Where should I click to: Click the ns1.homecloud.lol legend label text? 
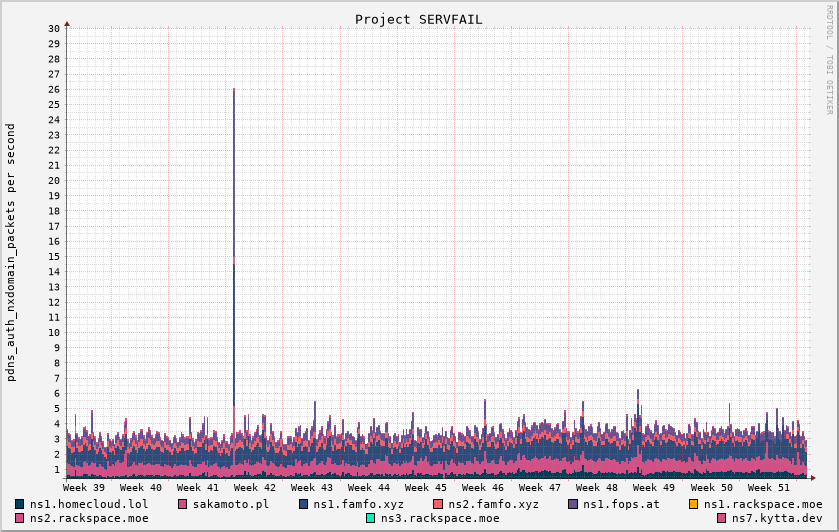[x=89, y=504]
